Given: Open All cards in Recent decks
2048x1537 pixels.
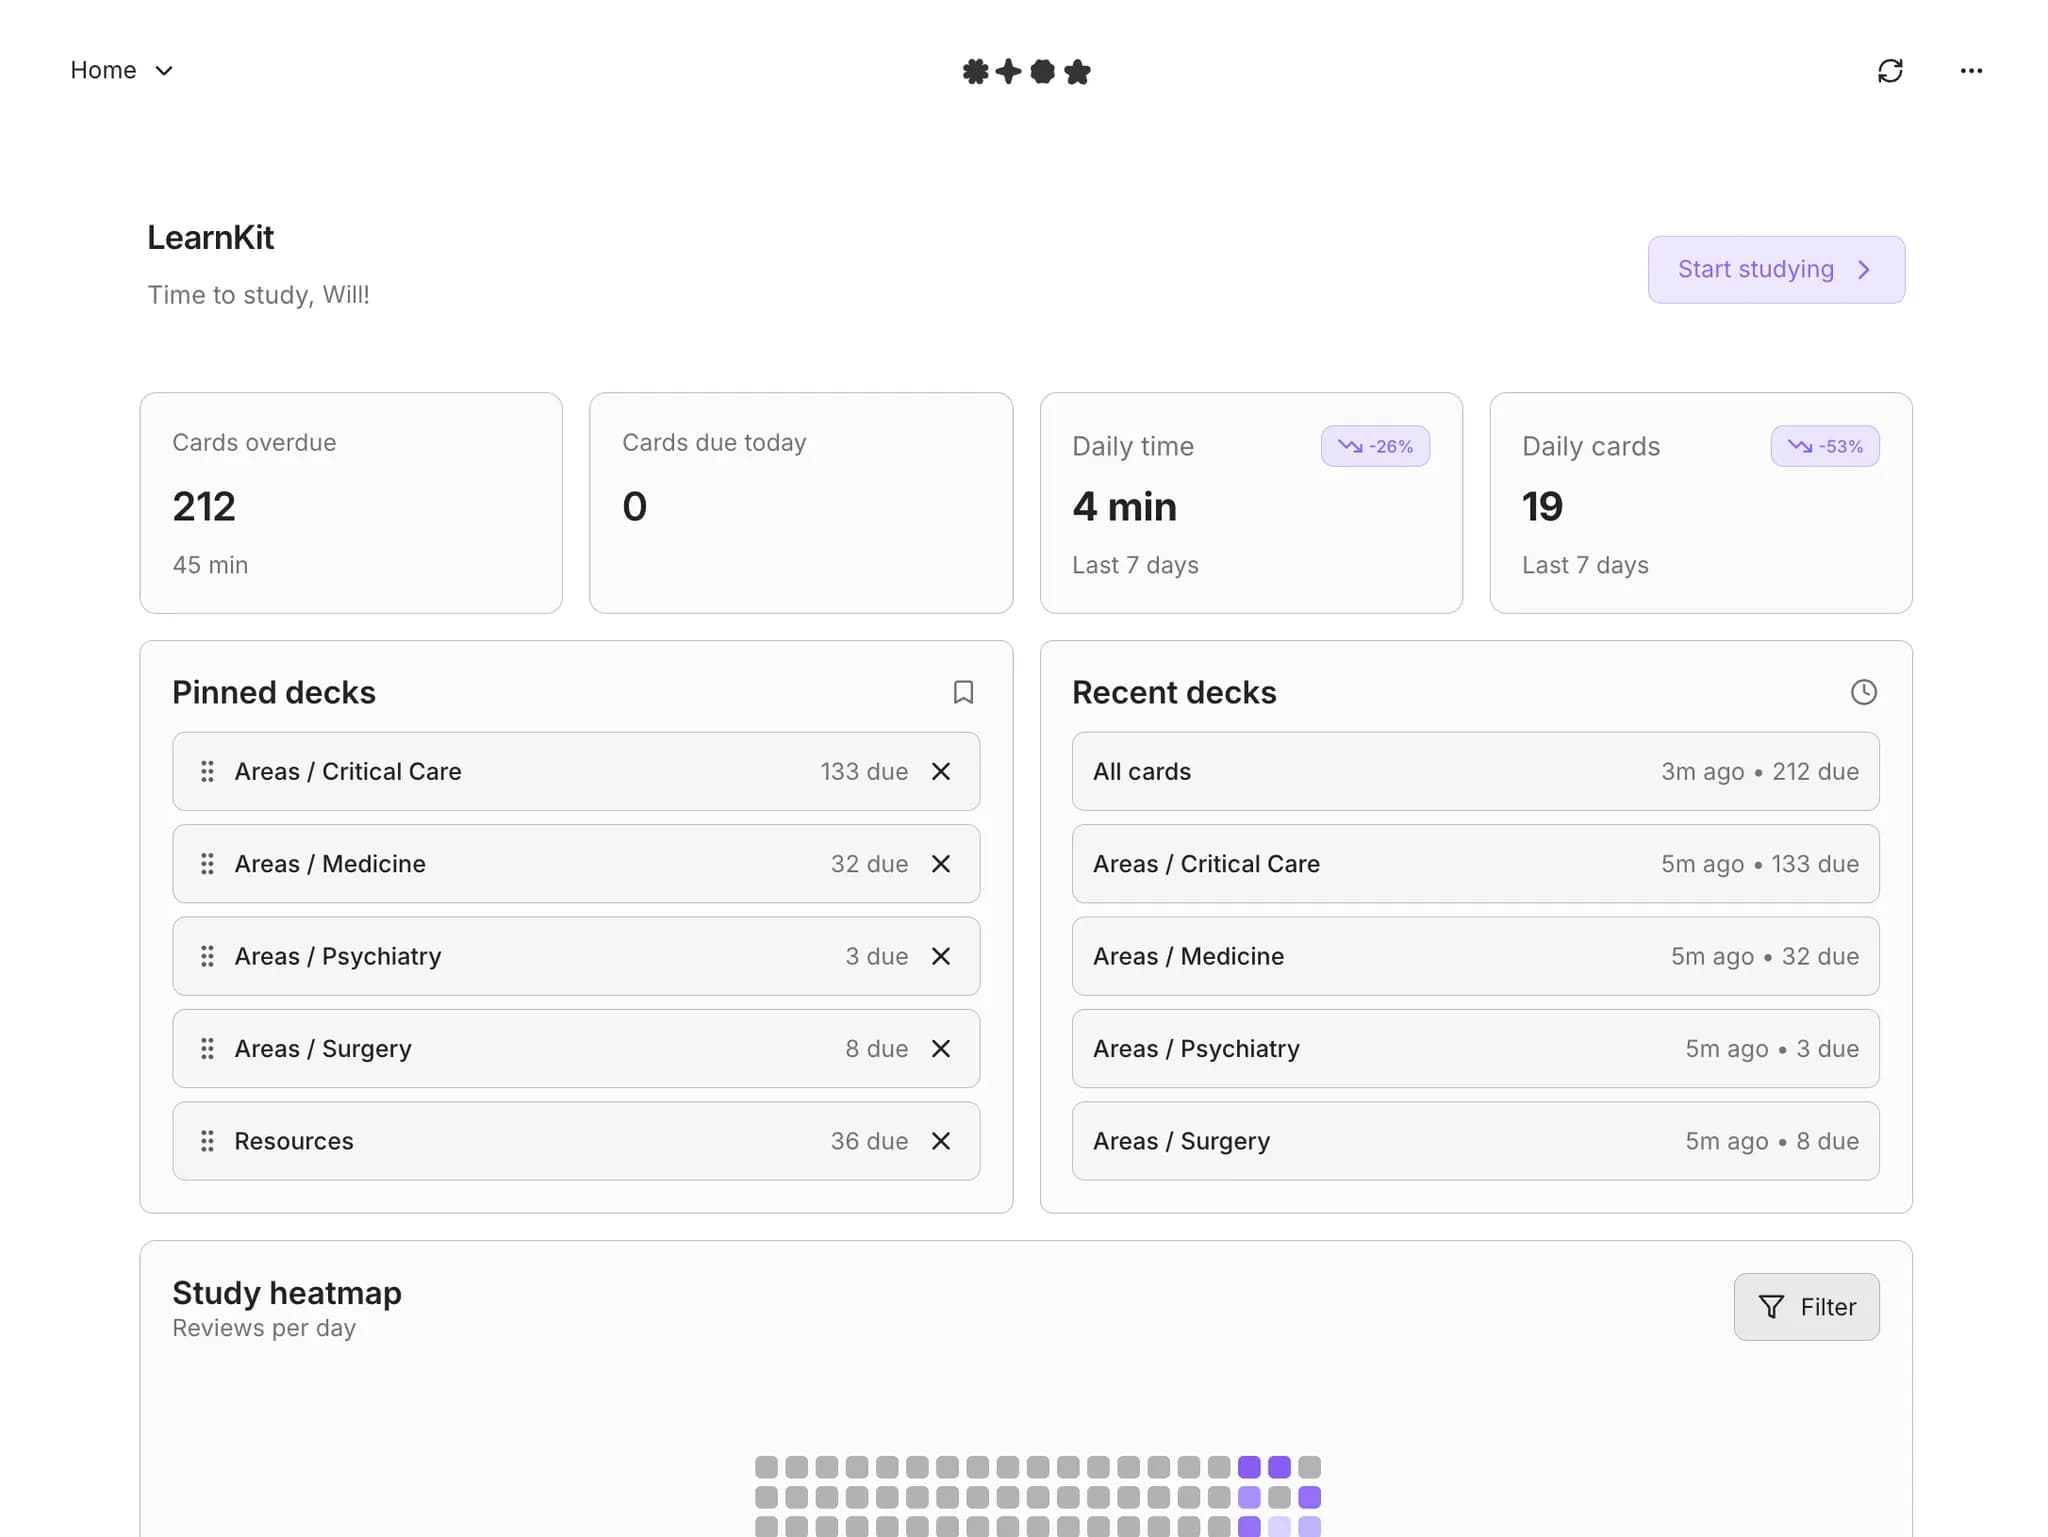Looking at the screenshot, I should [1475, 771].
